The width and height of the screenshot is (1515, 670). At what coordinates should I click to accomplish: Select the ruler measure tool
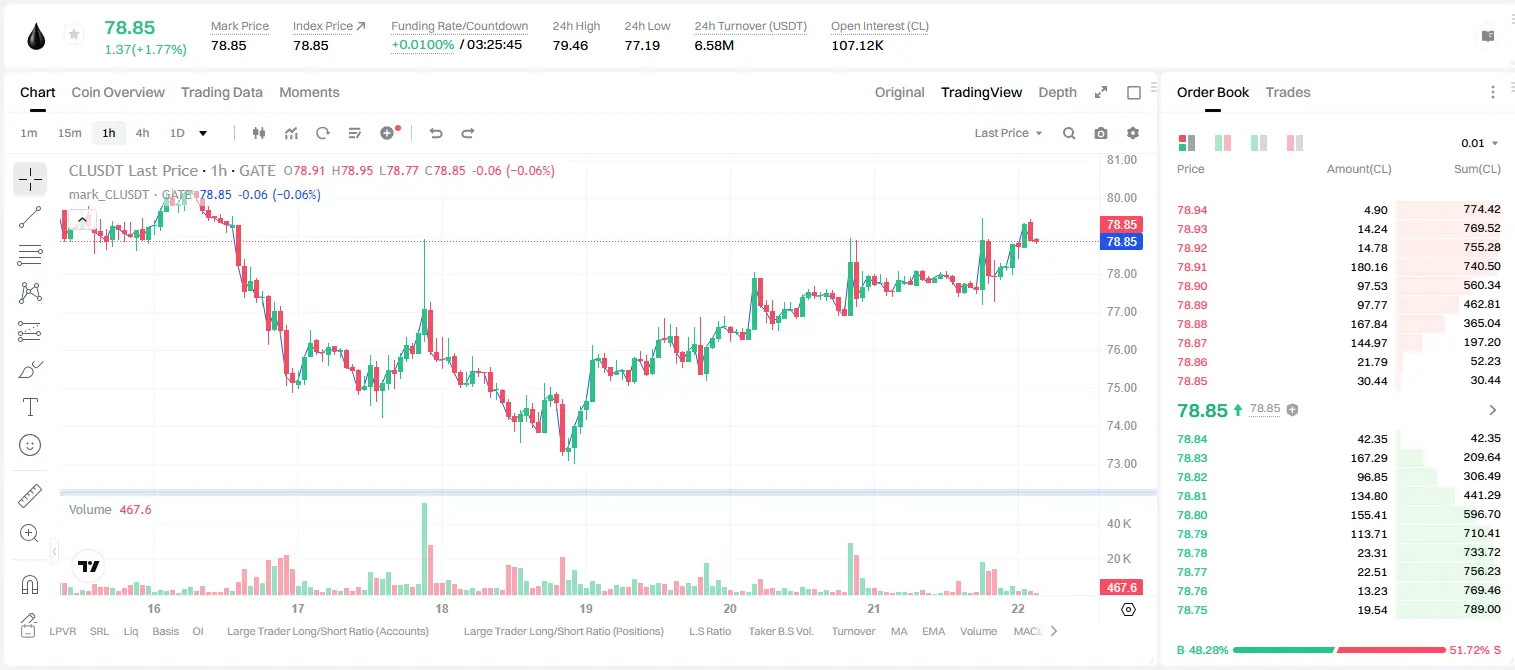coord(30,496)
